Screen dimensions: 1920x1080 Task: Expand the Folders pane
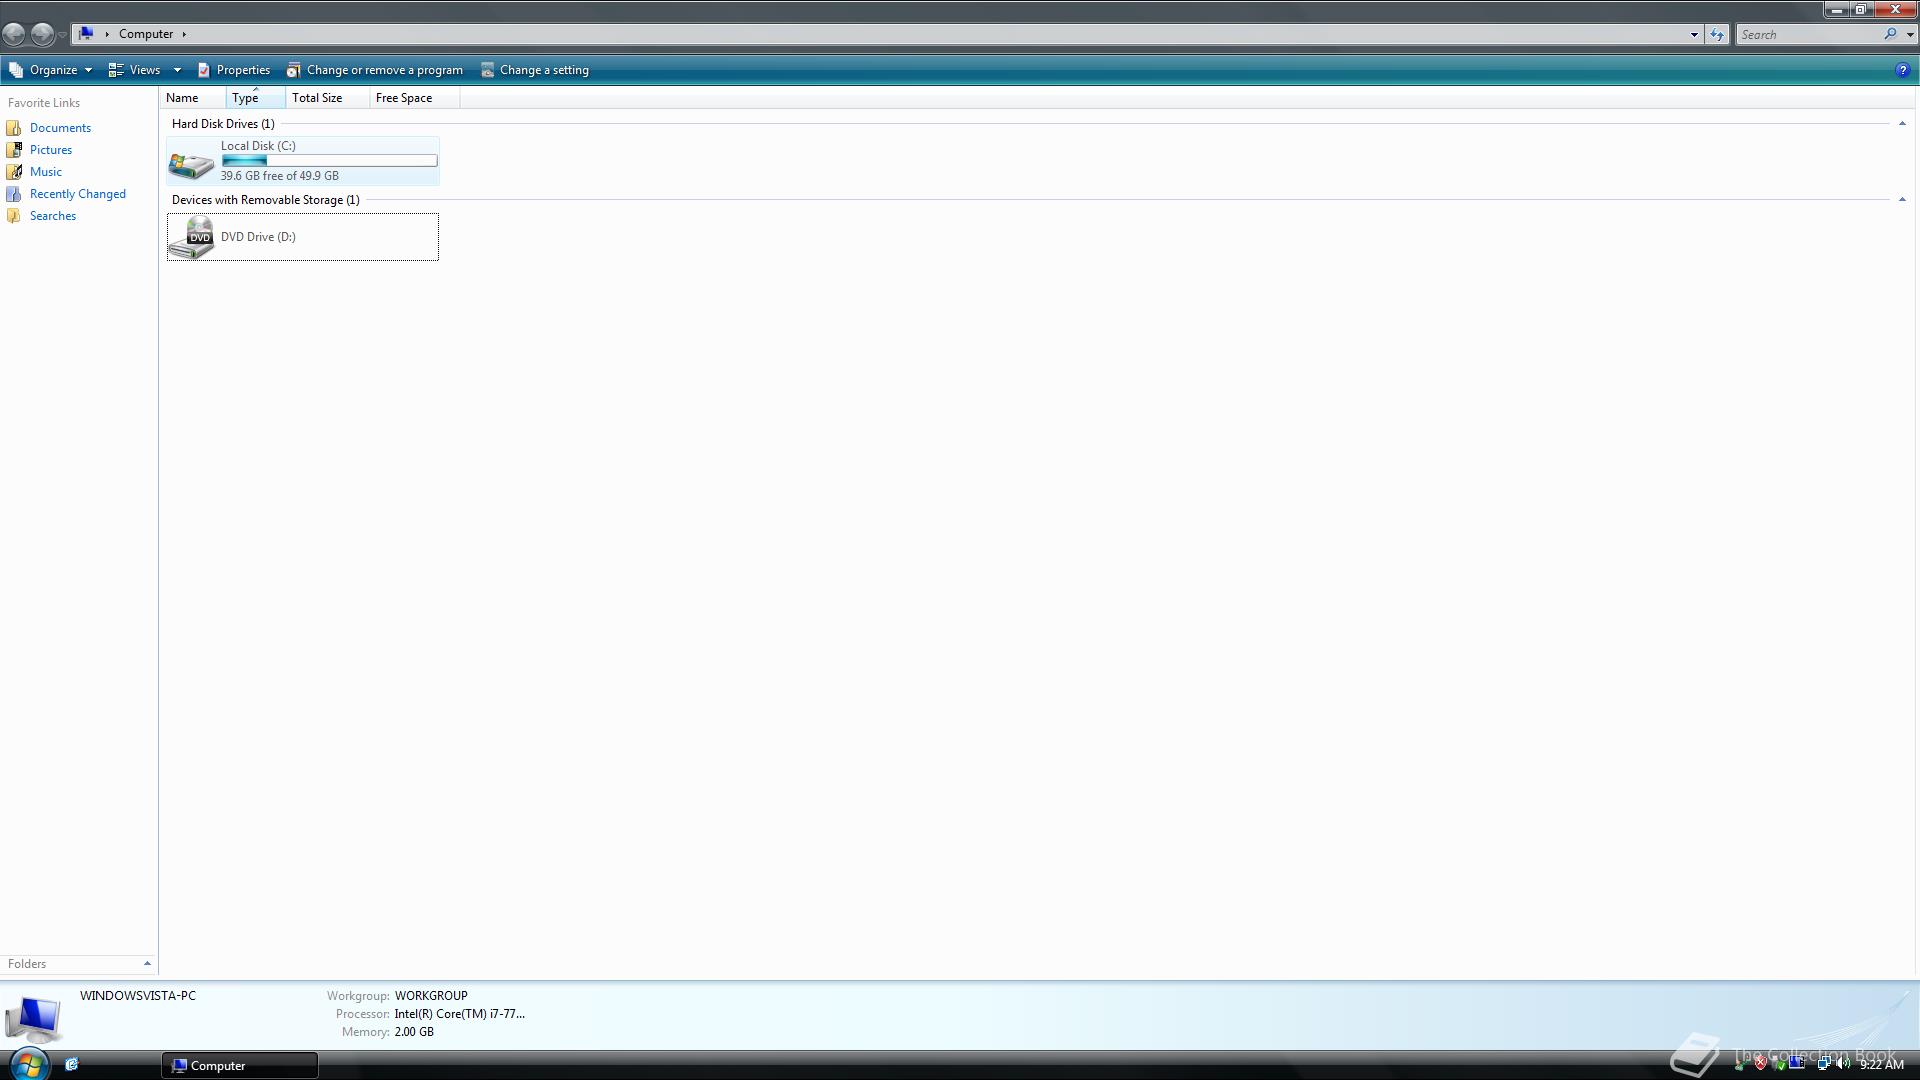click(147, 964)
